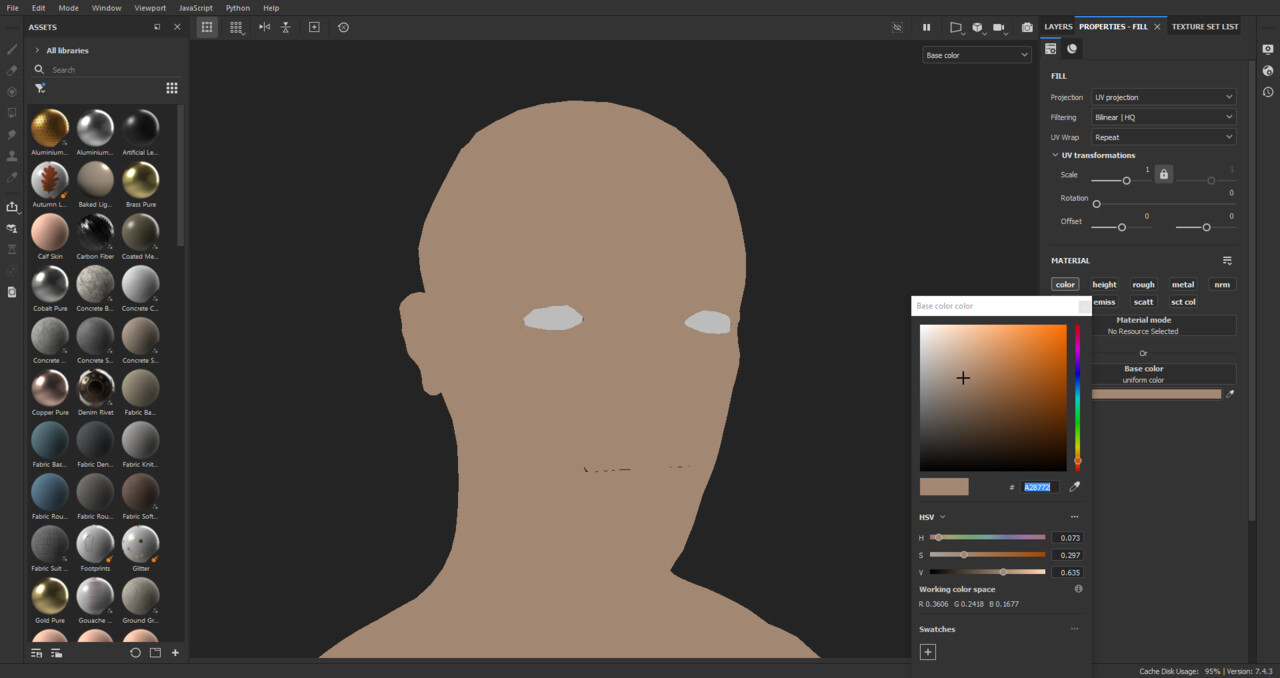Open the assets search filter
This screenshot has height=678, width=1280.
coord(40,89)
